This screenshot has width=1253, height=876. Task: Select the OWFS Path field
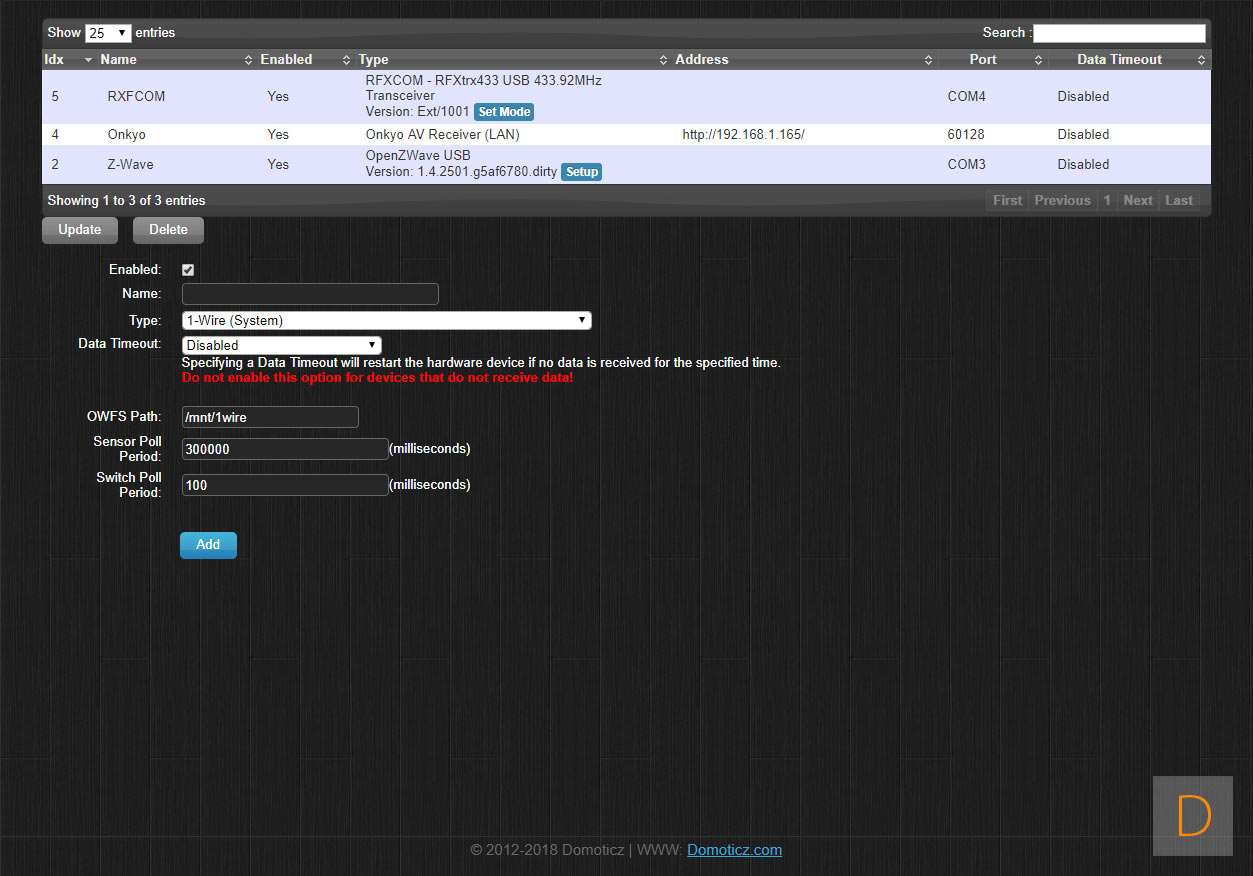pyautogui.click(x=270, y=417)
